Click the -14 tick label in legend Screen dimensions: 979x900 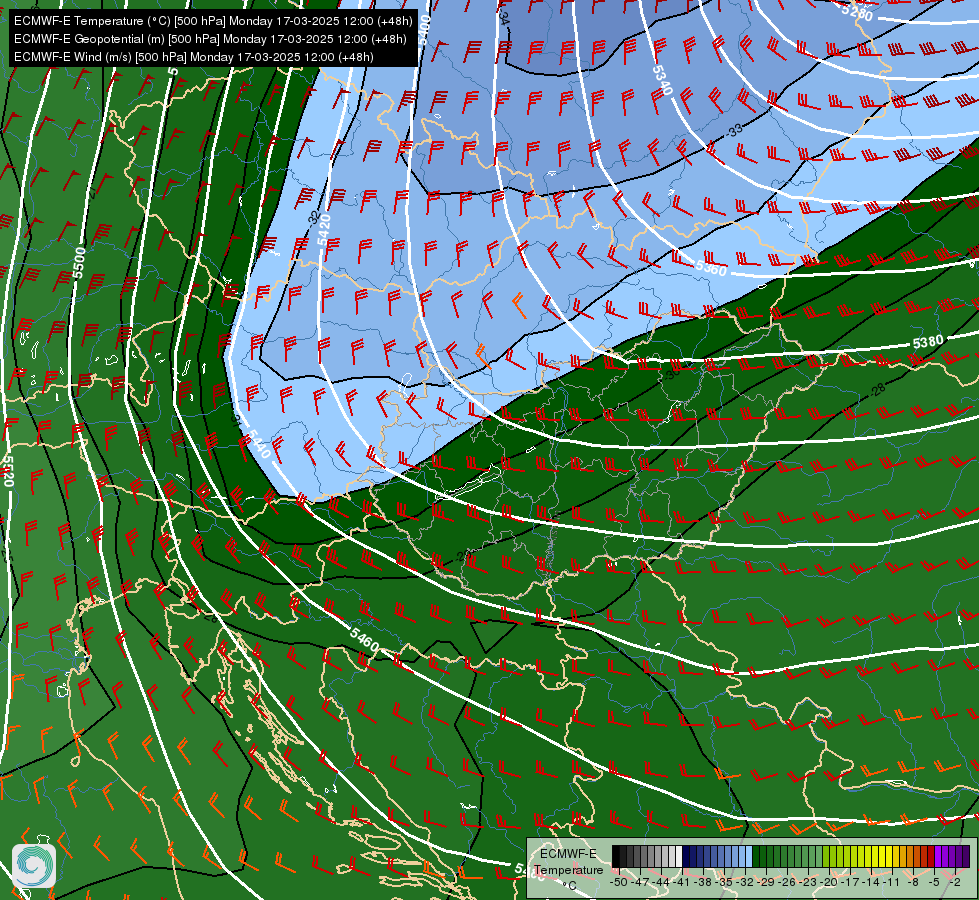[870, 882]
